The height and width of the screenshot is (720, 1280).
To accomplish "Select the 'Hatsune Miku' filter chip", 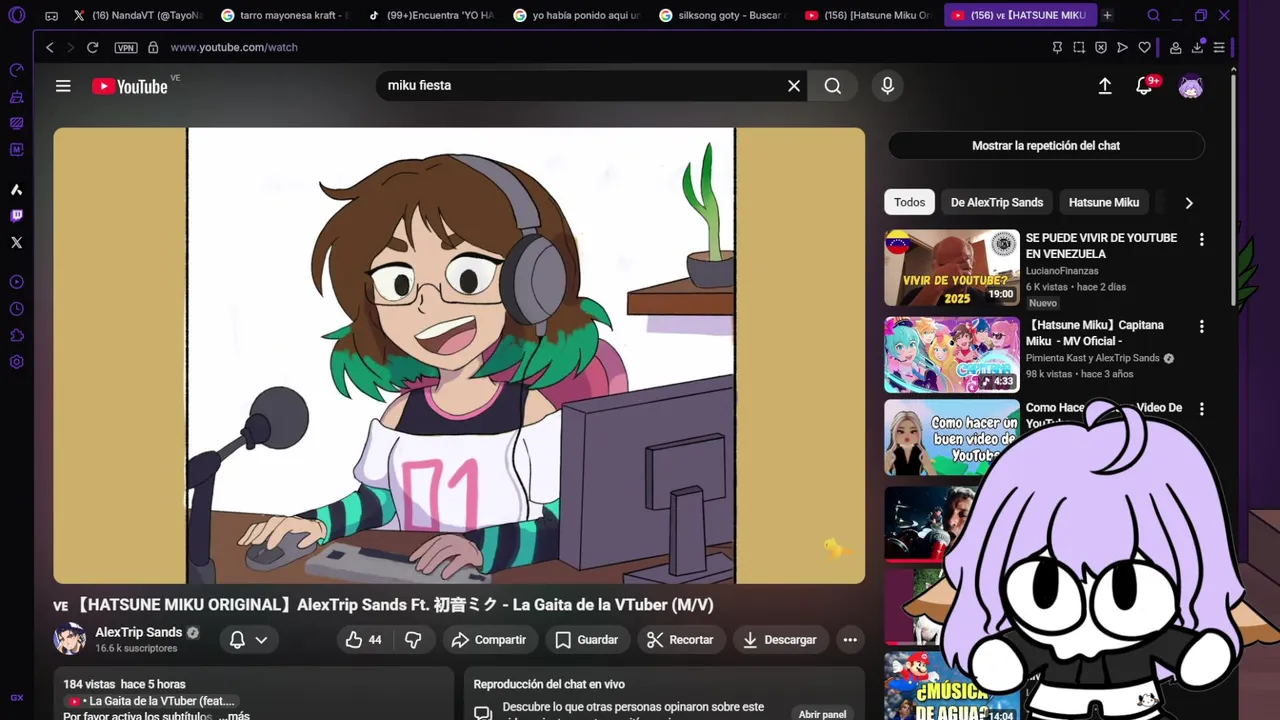I will tap(1104, 202).
